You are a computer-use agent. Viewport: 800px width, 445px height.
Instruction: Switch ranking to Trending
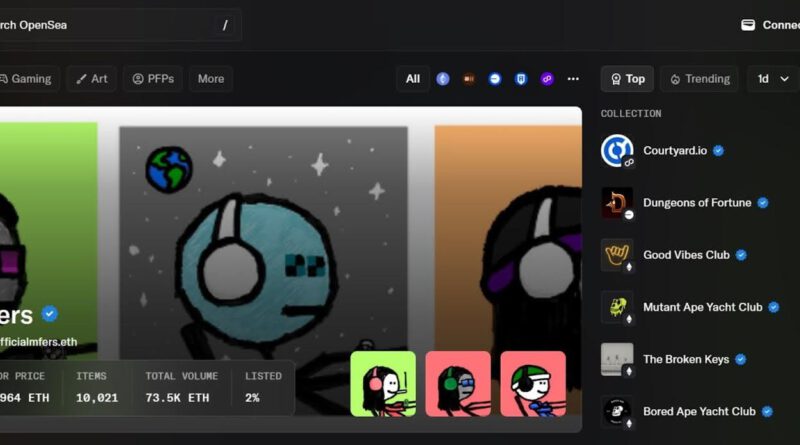[x=699, y=79]
